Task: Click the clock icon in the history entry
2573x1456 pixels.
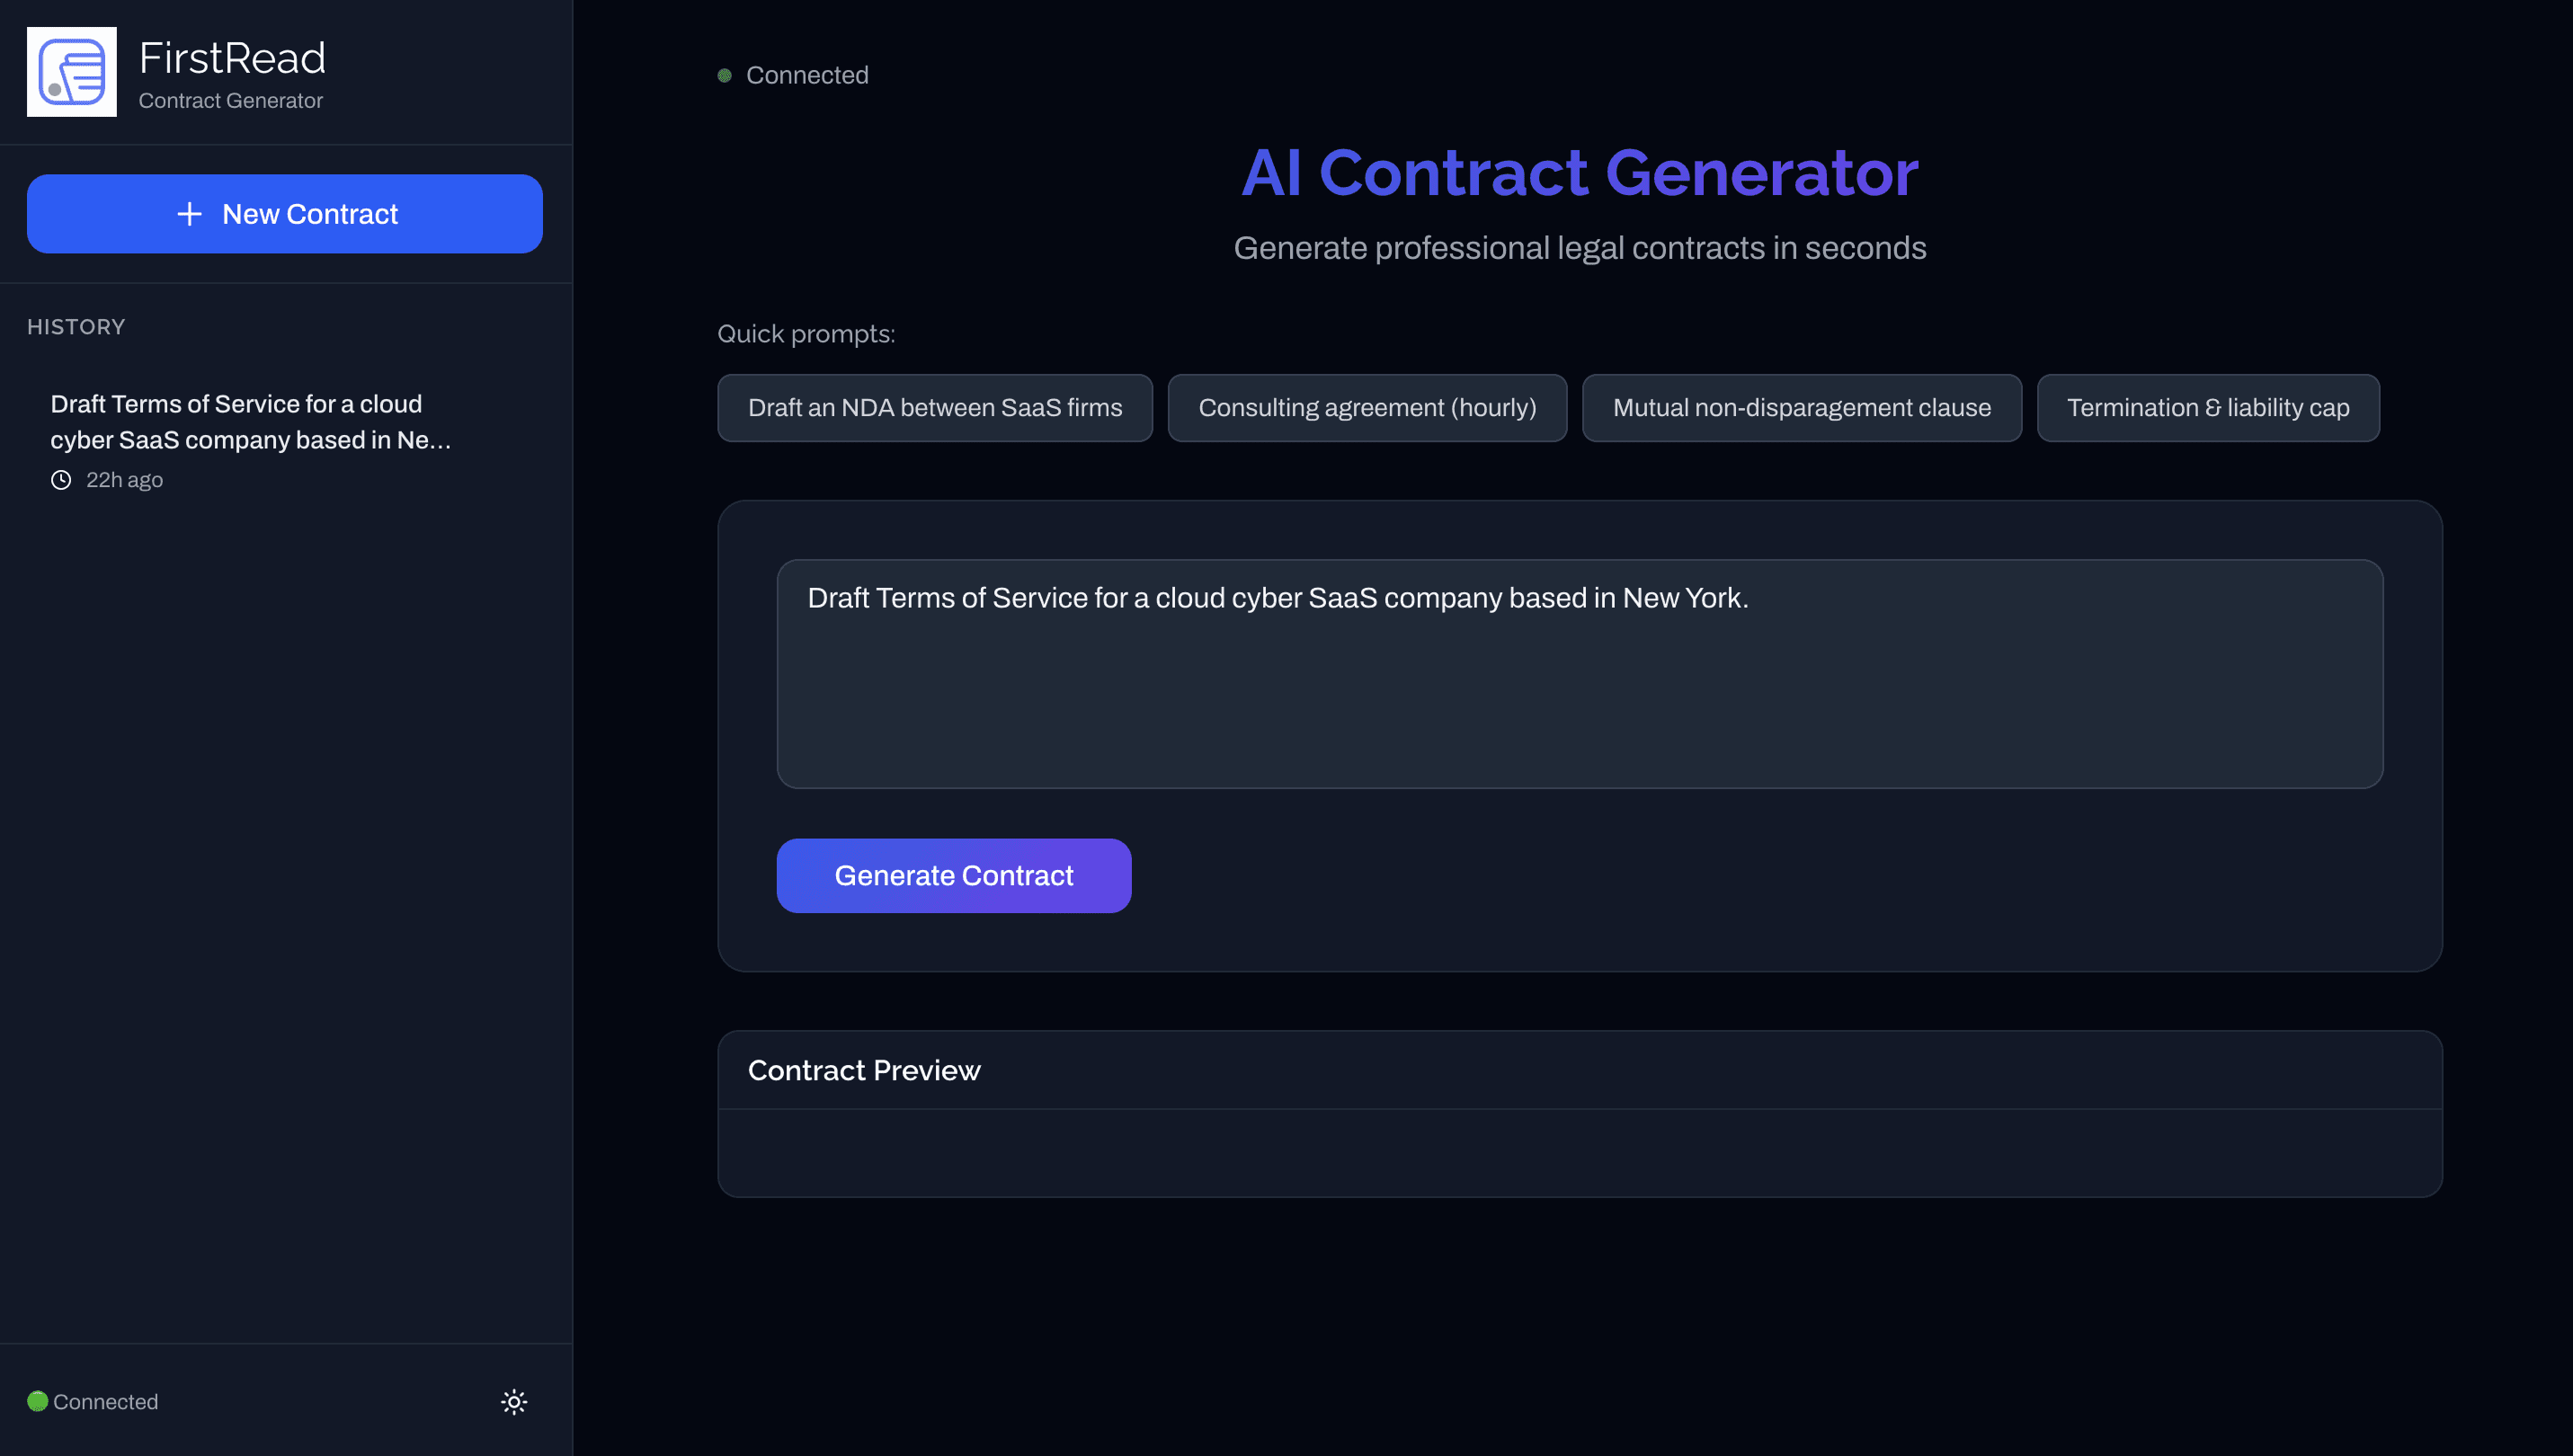Action: point(61,479)
